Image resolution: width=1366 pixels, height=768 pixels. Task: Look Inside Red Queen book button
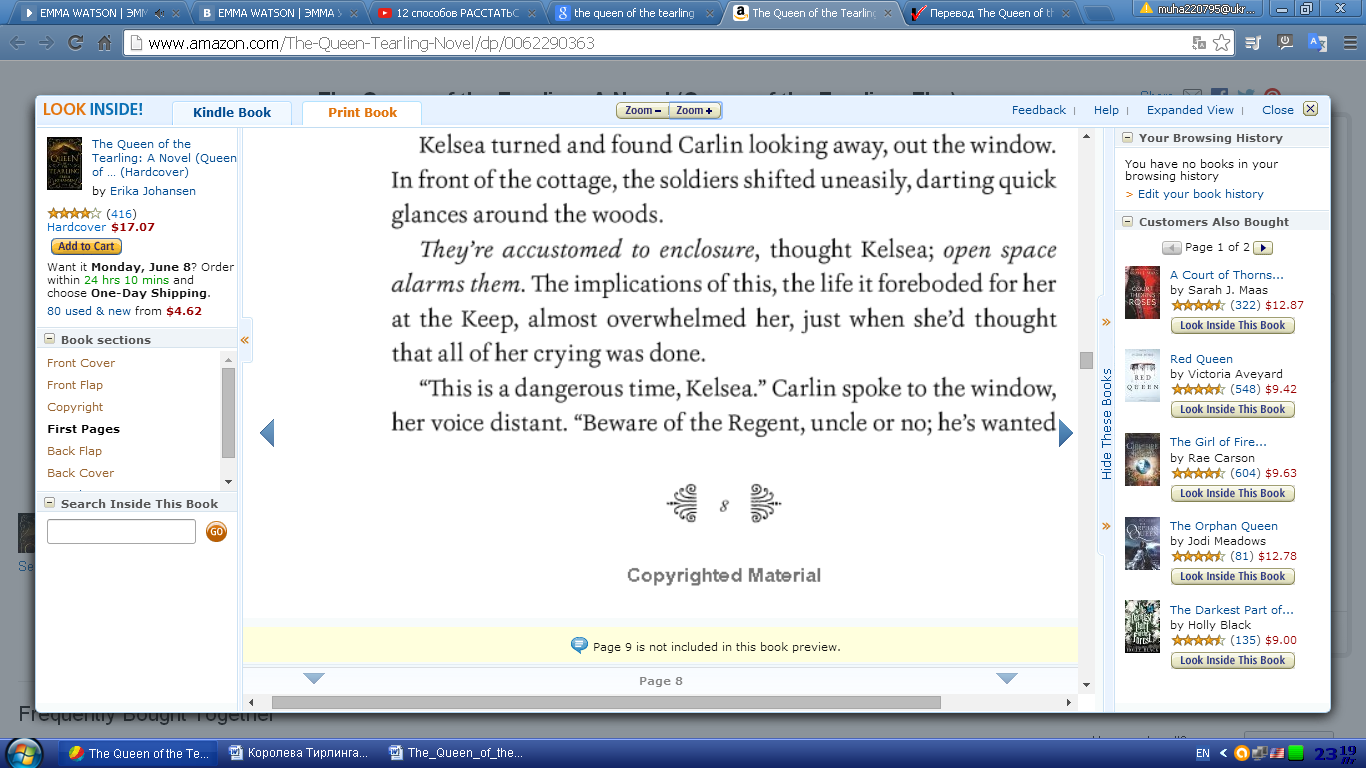tap(1232, 409)
